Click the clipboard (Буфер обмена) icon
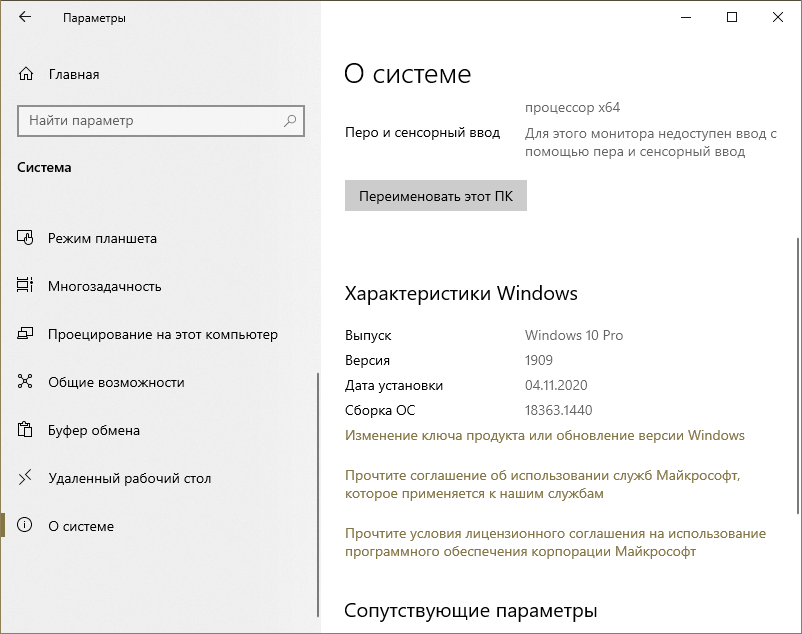The height and width of the screenshot is (634, 802). point(26,431)
